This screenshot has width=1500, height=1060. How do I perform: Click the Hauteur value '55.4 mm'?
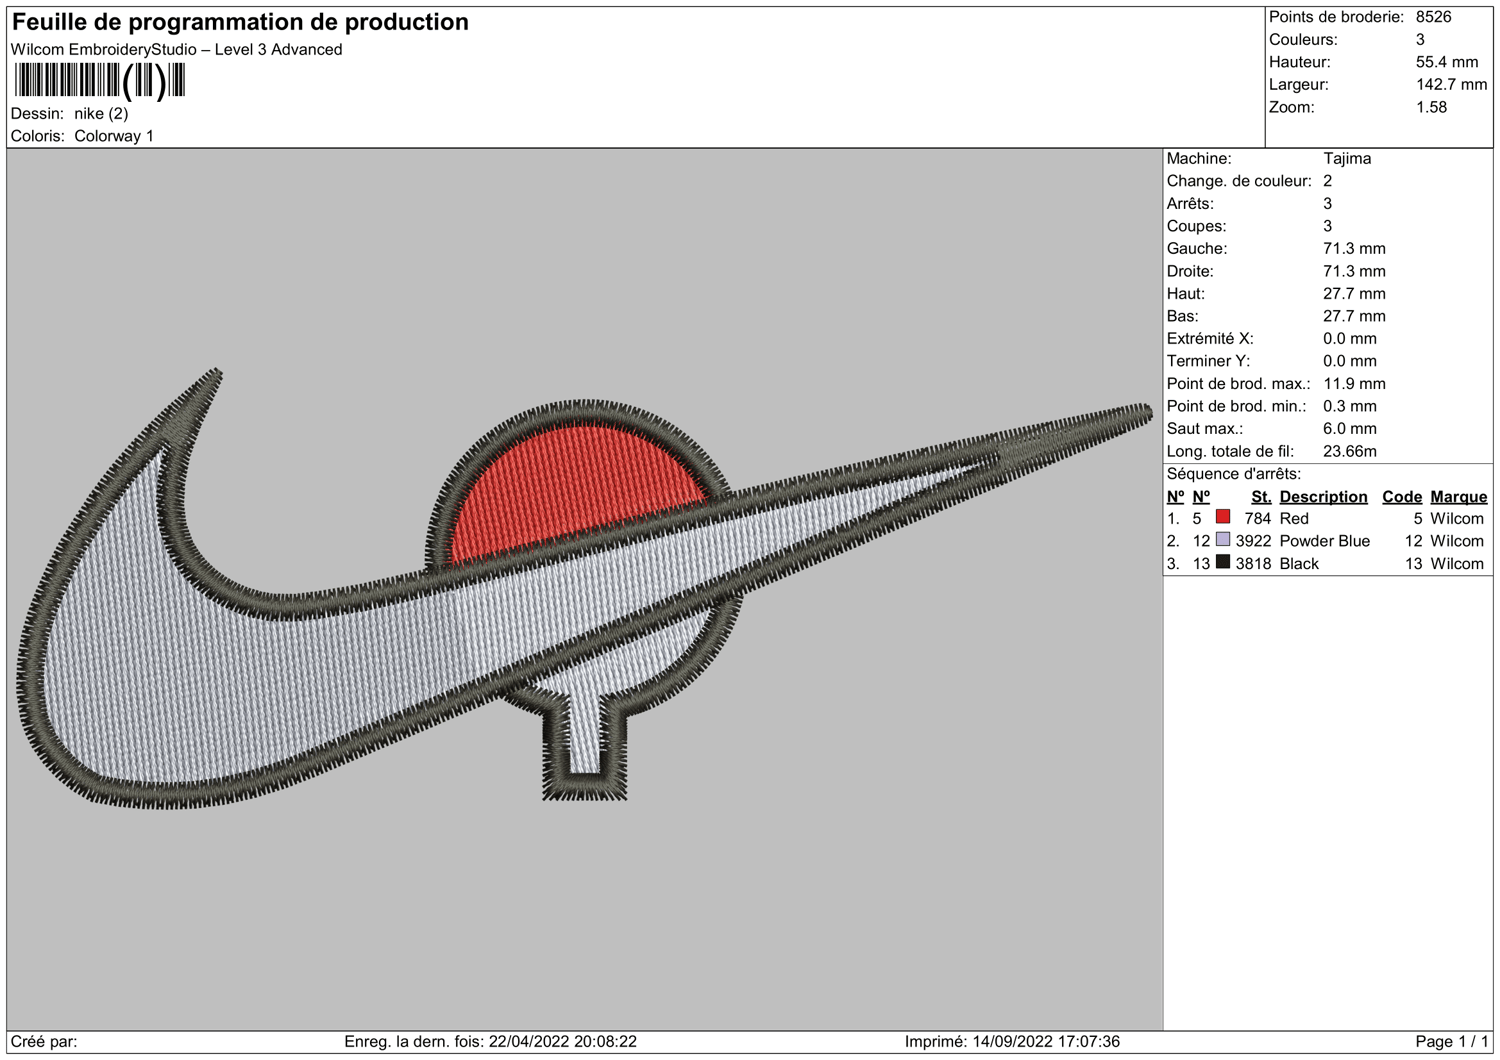(x=1447, y=62)
